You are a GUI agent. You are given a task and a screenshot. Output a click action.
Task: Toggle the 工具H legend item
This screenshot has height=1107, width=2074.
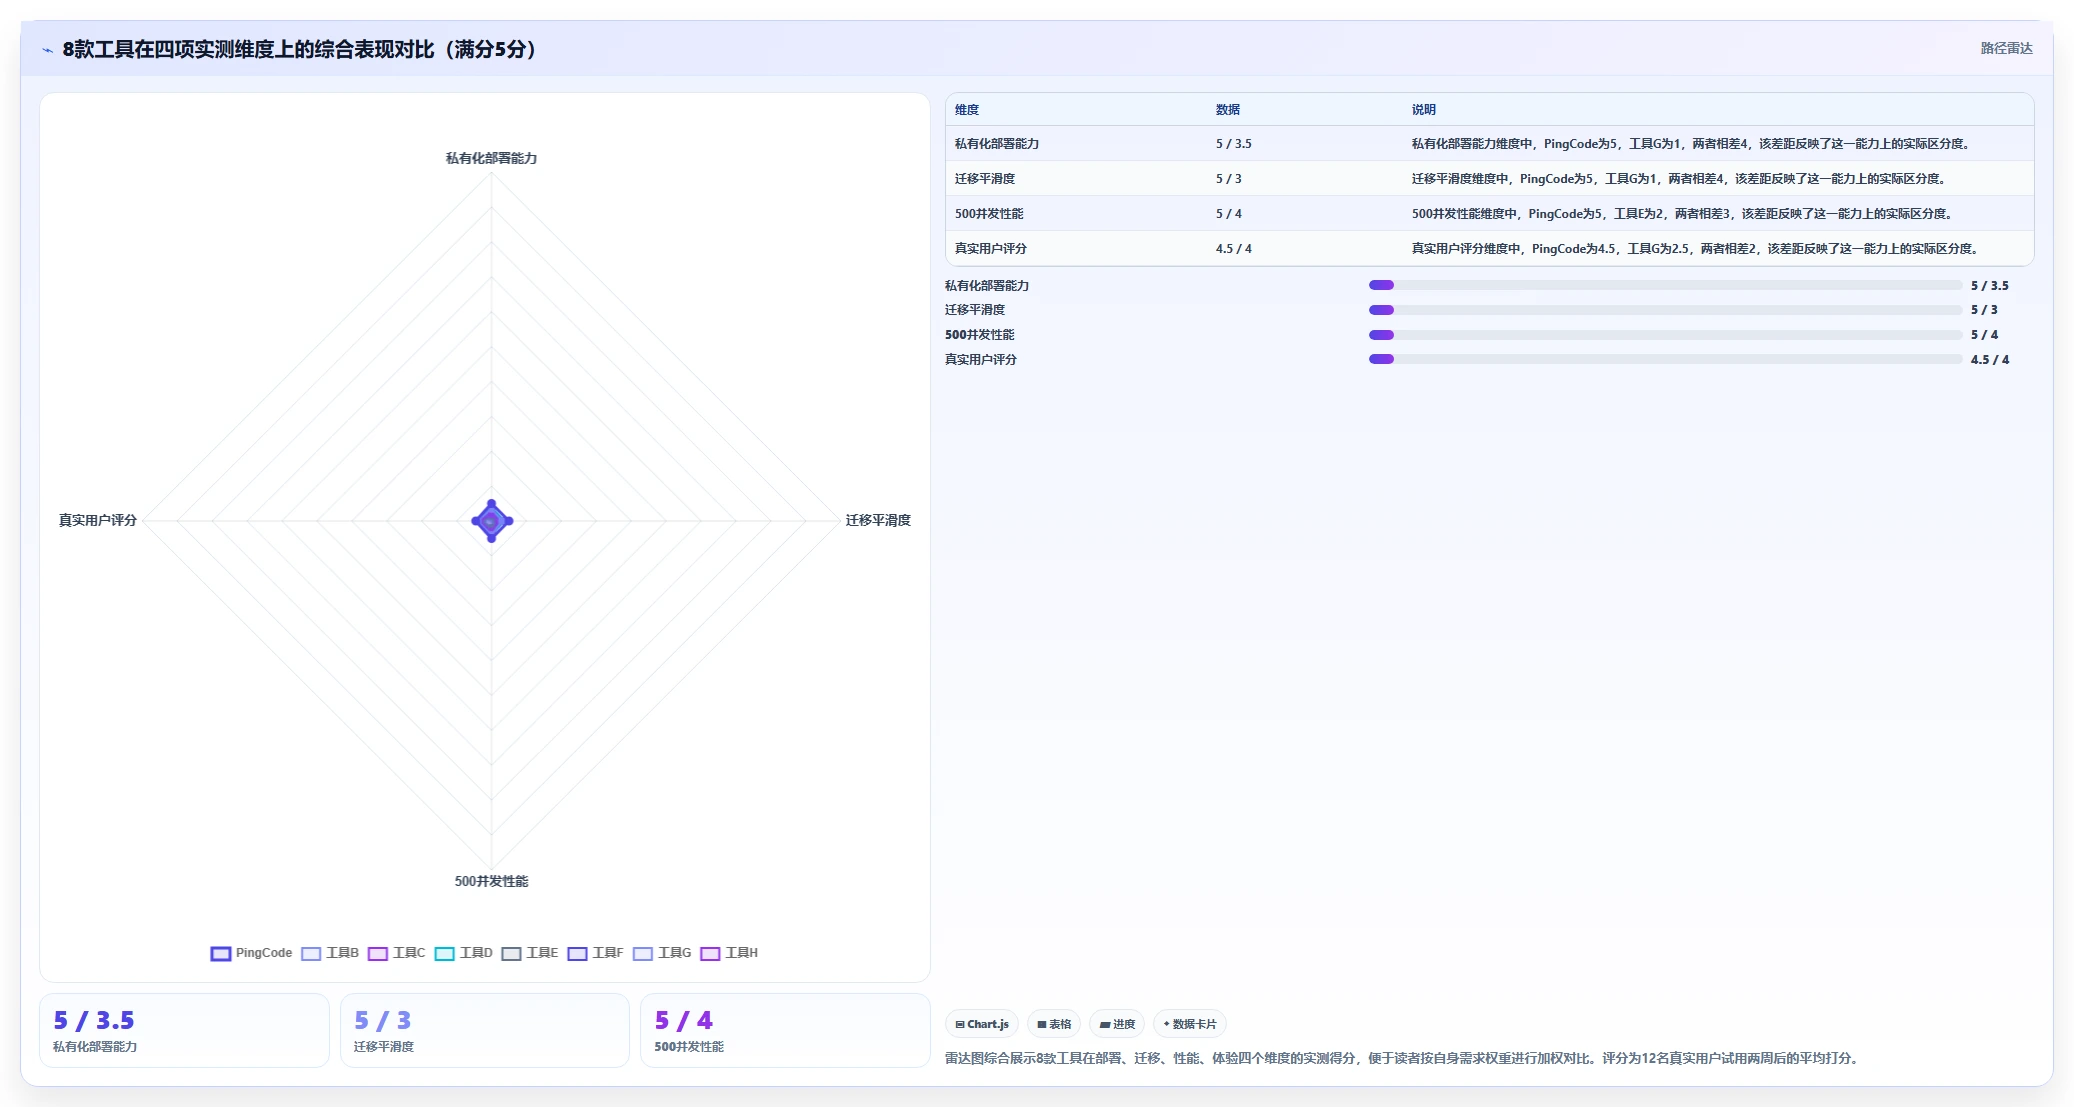click(x=729, y=953)
